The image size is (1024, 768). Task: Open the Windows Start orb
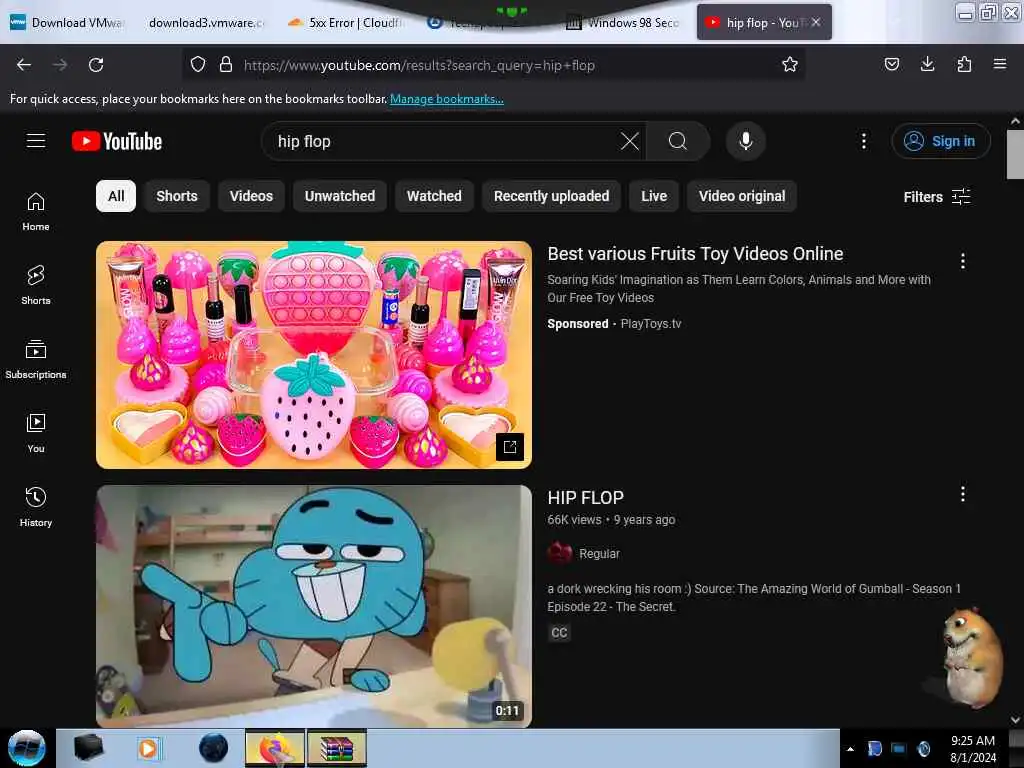click(x=27, y=748)
